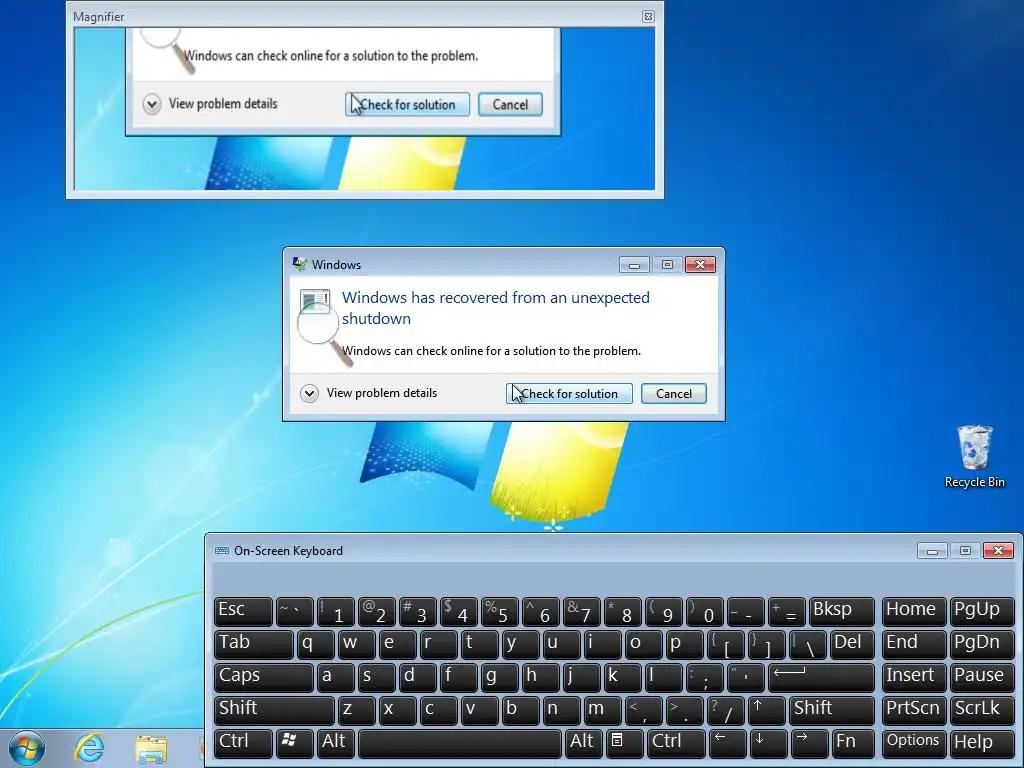This screenshot has width=1024, height=768.
Task: Tap the context menu key on keyboard
Action: [x=625, y=743]
